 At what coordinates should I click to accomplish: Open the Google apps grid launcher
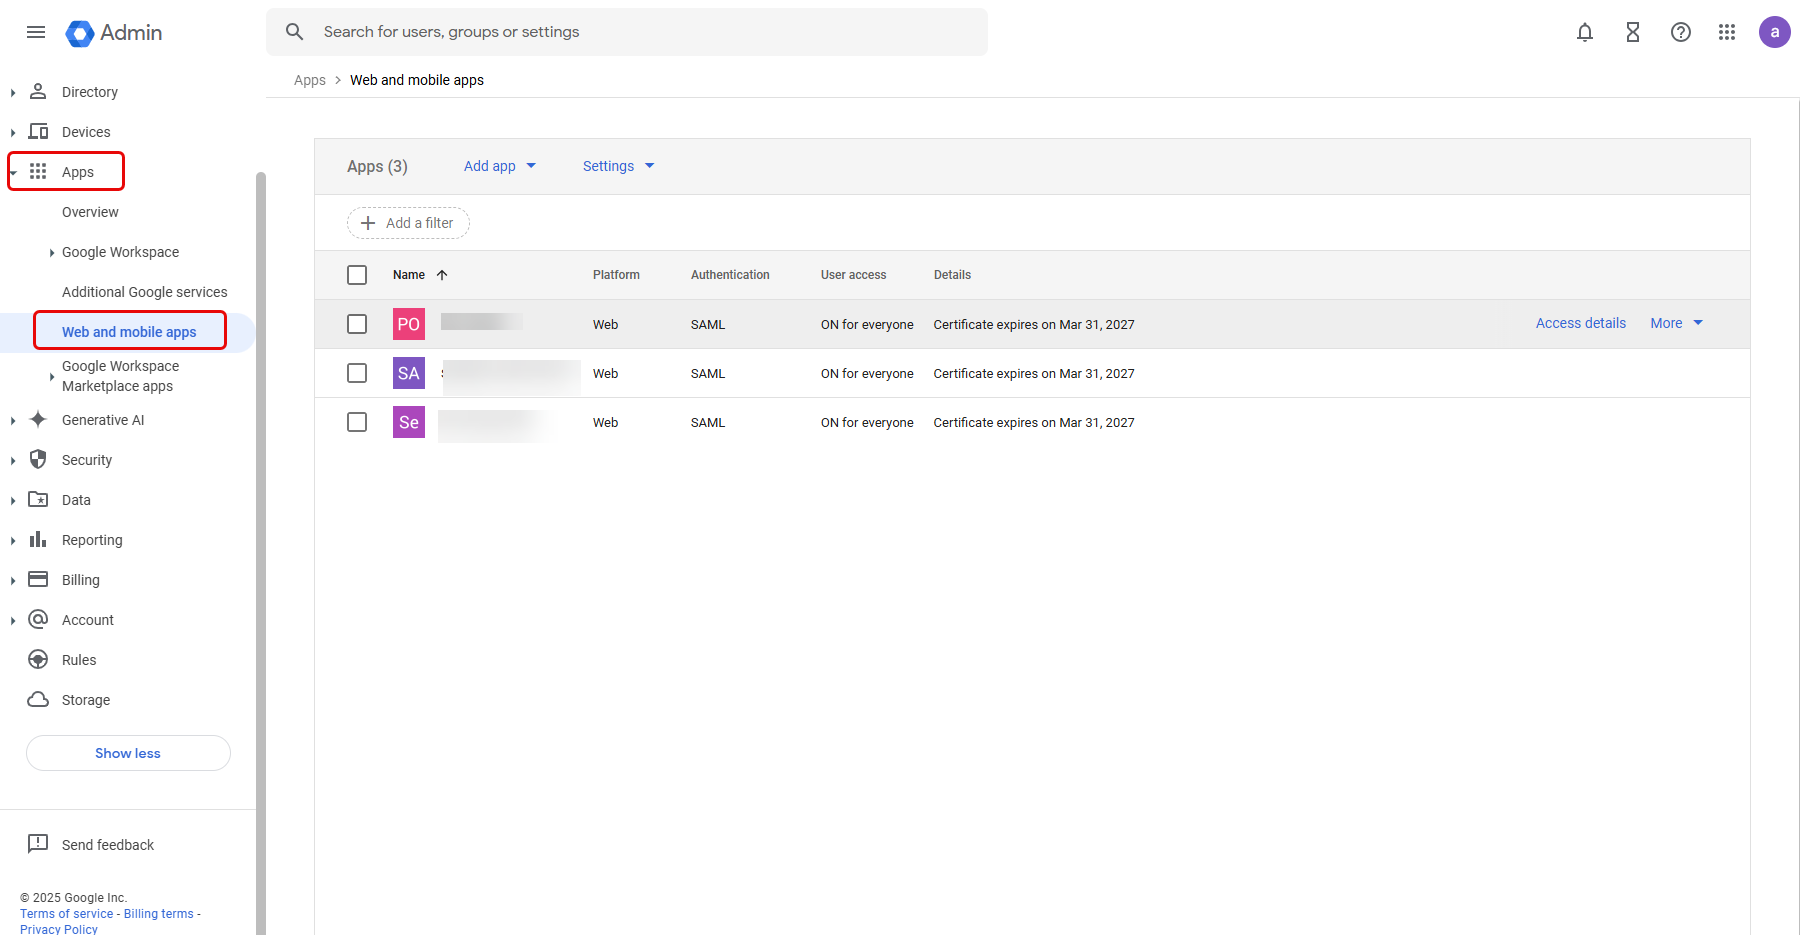(x=1726, y=32)
